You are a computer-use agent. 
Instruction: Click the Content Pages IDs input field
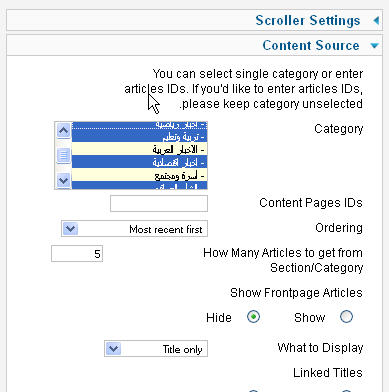(x=159, y=203)
